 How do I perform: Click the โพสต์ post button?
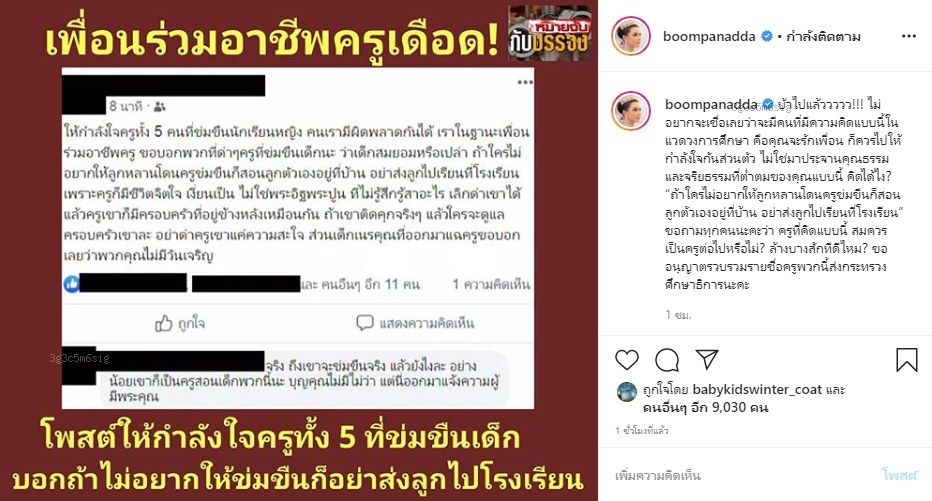click(x=900, y=474)
